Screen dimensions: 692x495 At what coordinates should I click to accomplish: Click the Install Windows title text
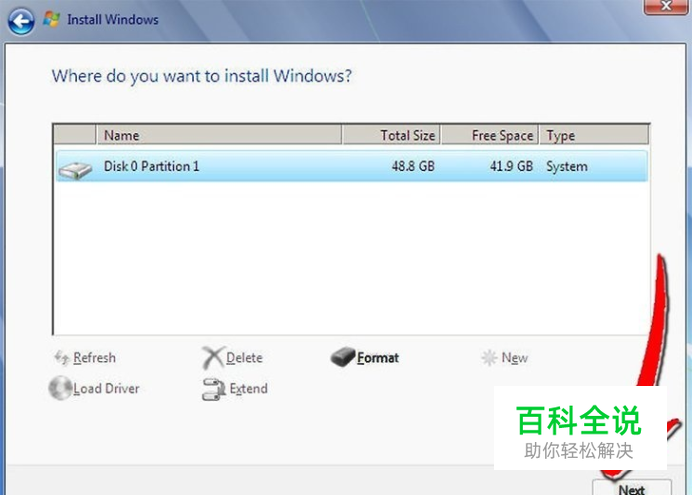click(x=113, y=19)
